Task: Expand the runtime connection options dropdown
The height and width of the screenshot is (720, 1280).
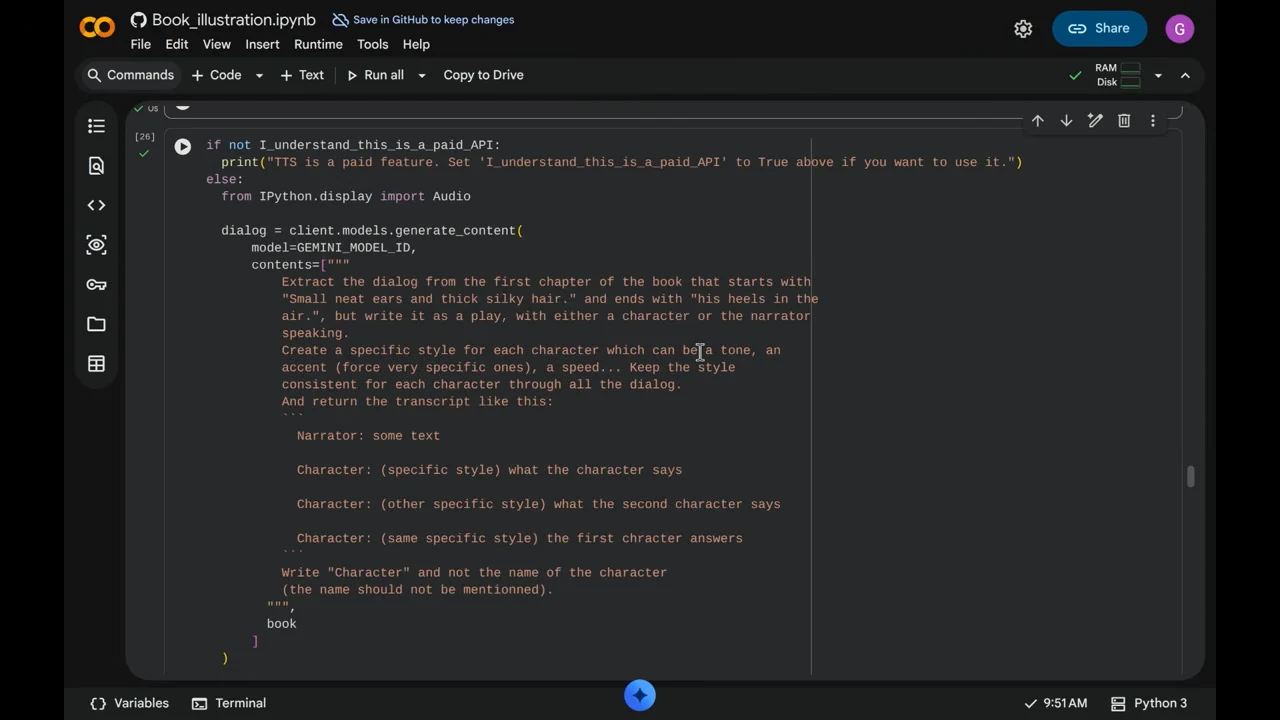Action: pyautogui.click(x=1158, y=75)
